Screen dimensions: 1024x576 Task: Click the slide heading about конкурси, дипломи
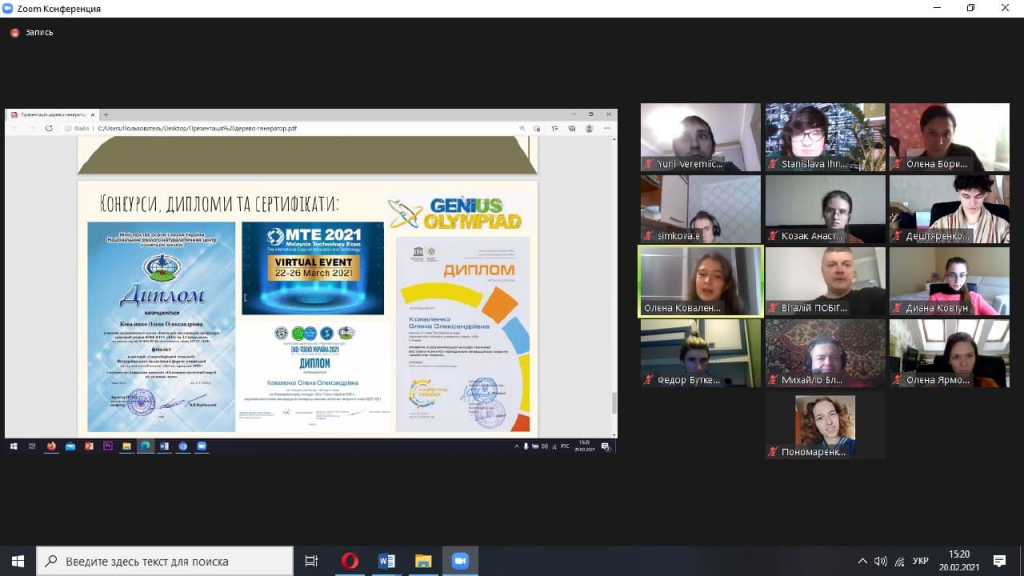(219, 204)
